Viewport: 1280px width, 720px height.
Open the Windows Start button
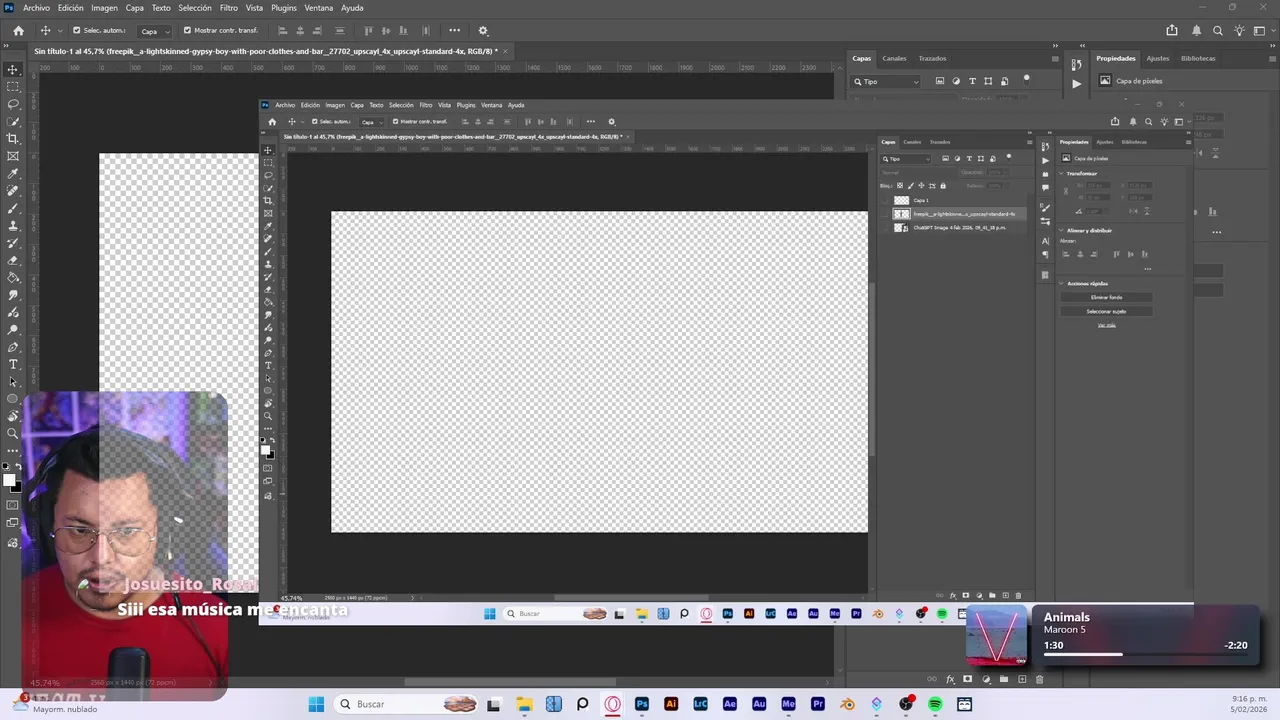pyautogui.click(x=316, y=704)
